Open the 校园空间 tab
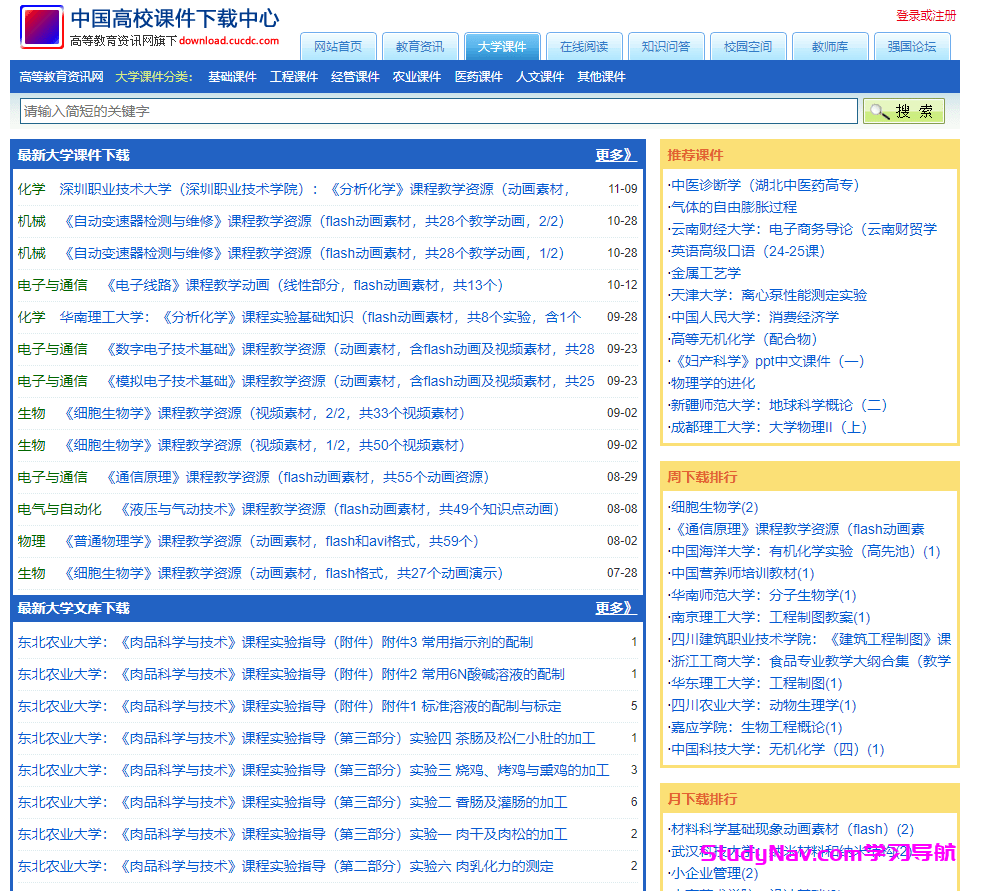The height and width of the screenshot is (891, 982). pos(748,46)
